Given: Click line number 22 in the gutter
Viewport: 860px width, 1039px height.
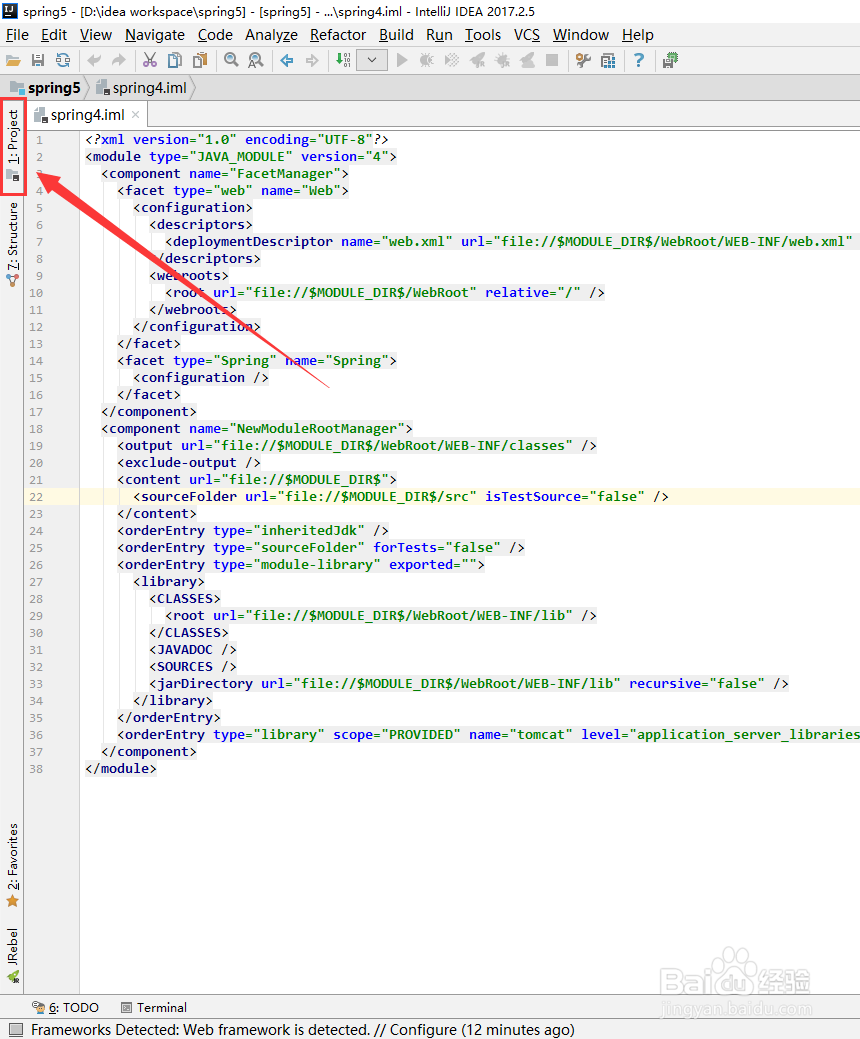Looking at the screenshot, I should tap(36, 497).
